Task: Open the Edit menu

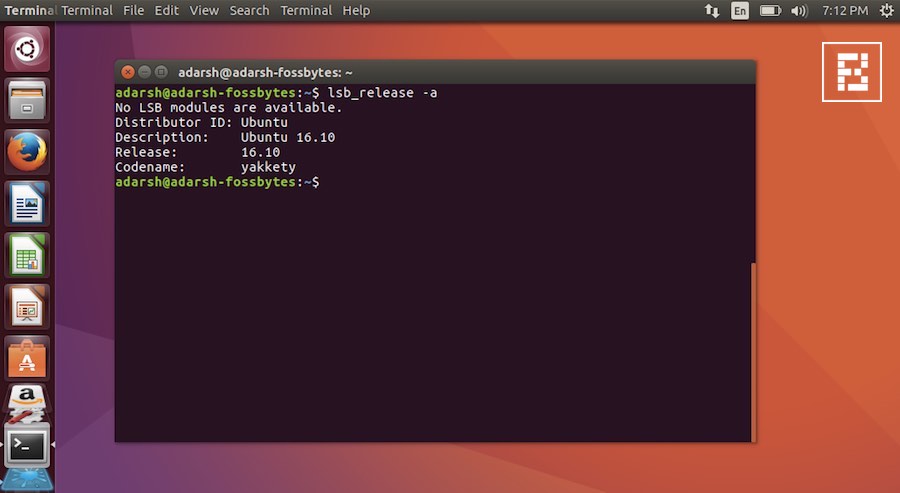Action: coord(167,11)
